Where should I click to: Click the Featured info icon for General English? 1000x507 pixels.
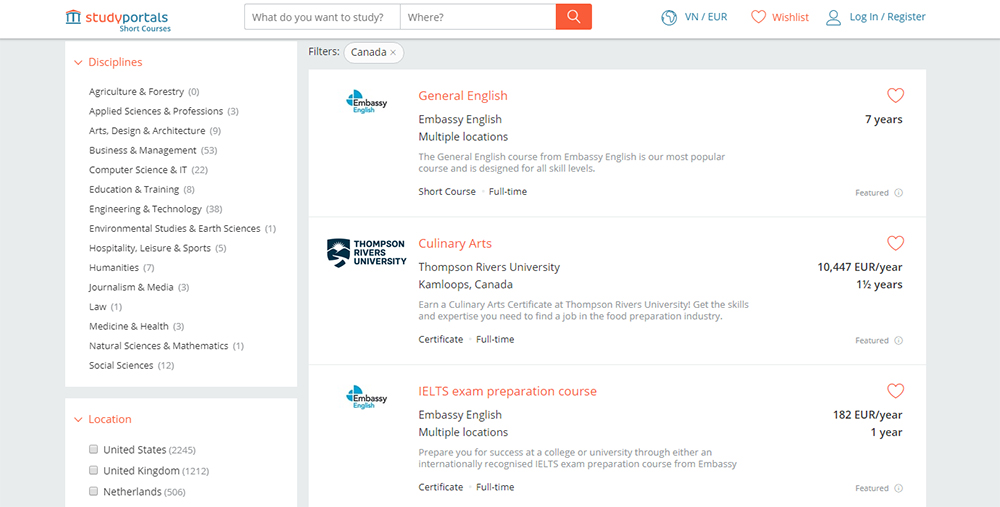(899, 193)
